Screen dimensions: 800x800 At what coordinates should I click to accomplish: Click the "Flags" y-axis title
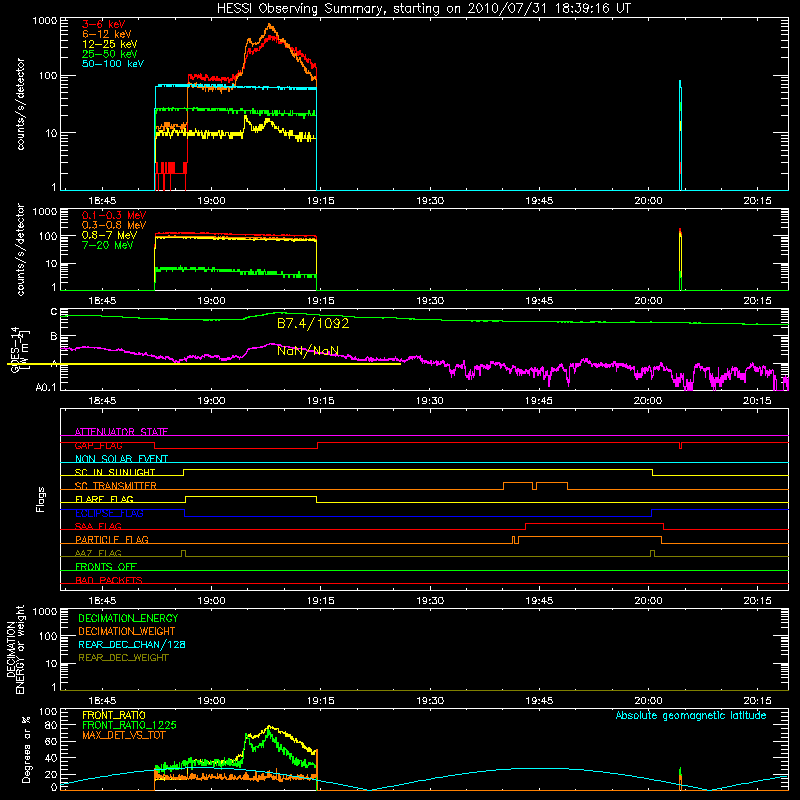tap(41, 499)
